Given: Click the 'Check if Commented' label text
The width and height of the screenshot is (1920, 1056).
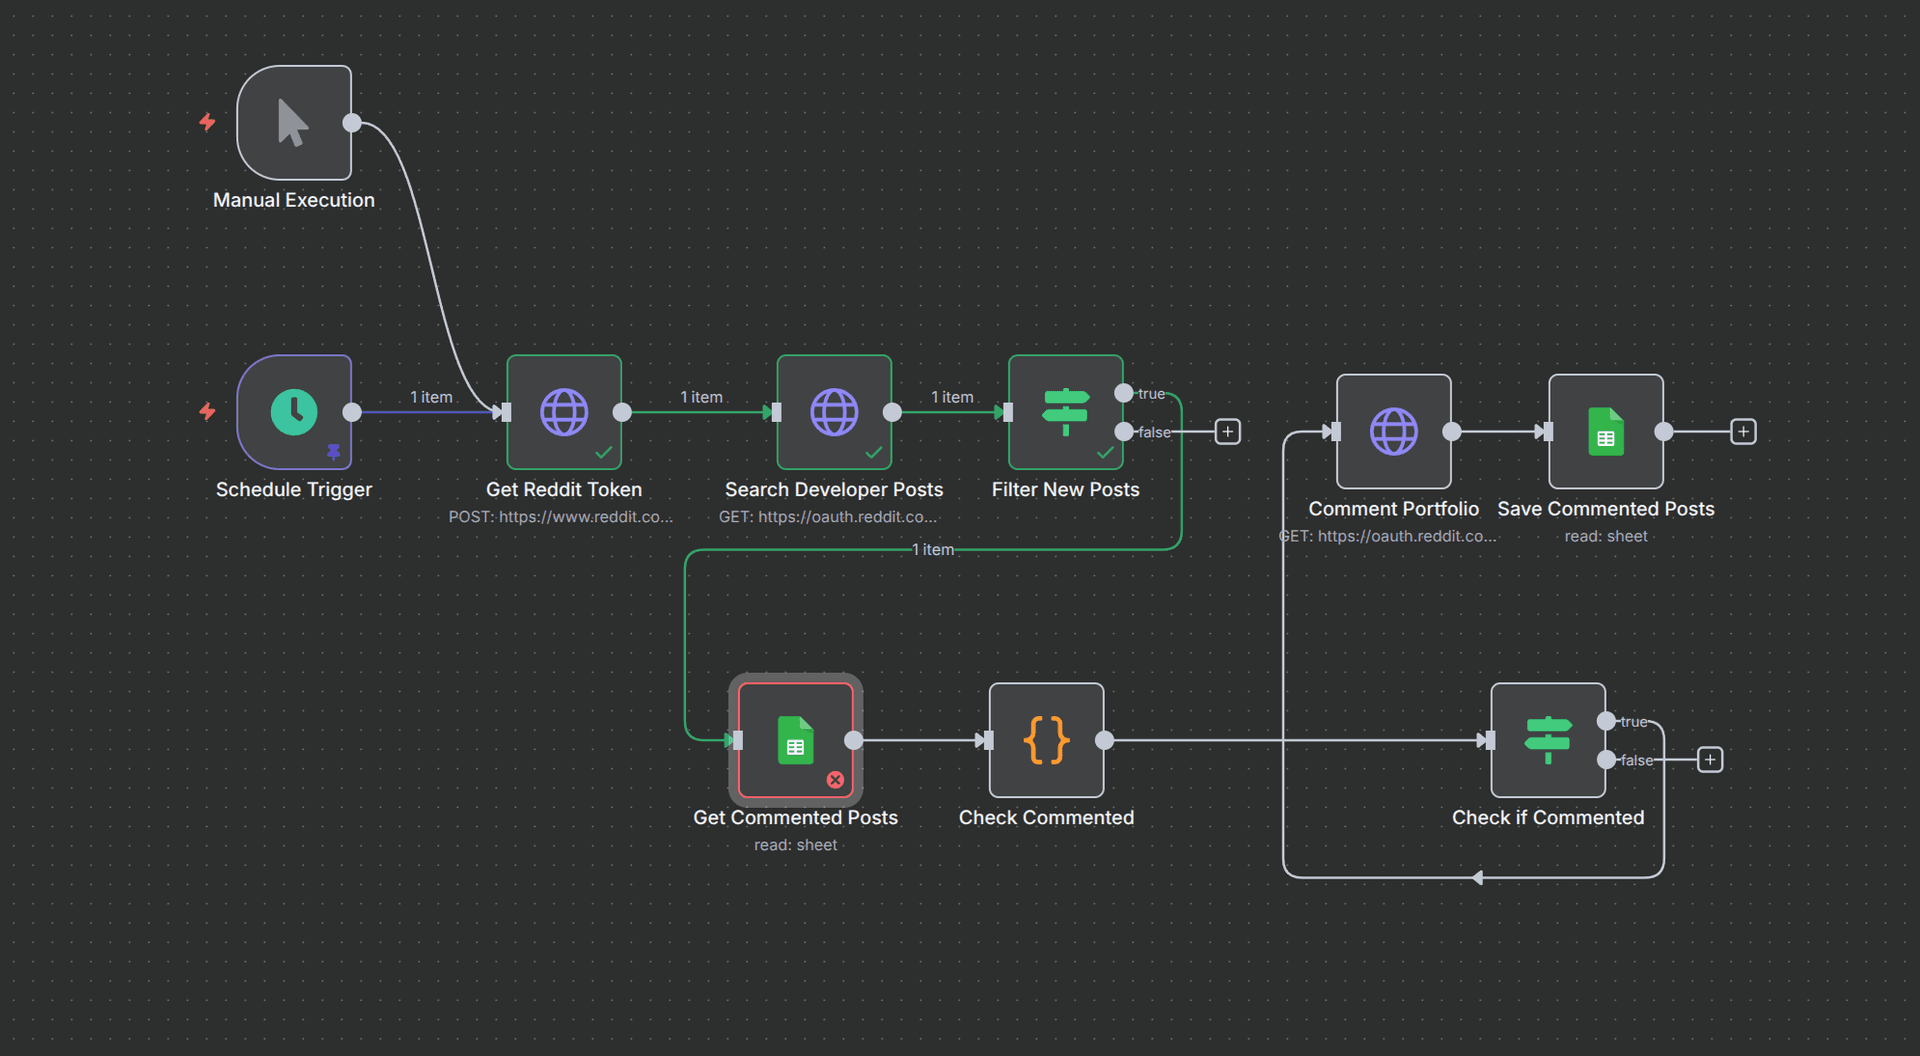Looking at the screenshot, I should pos(1548,818).
